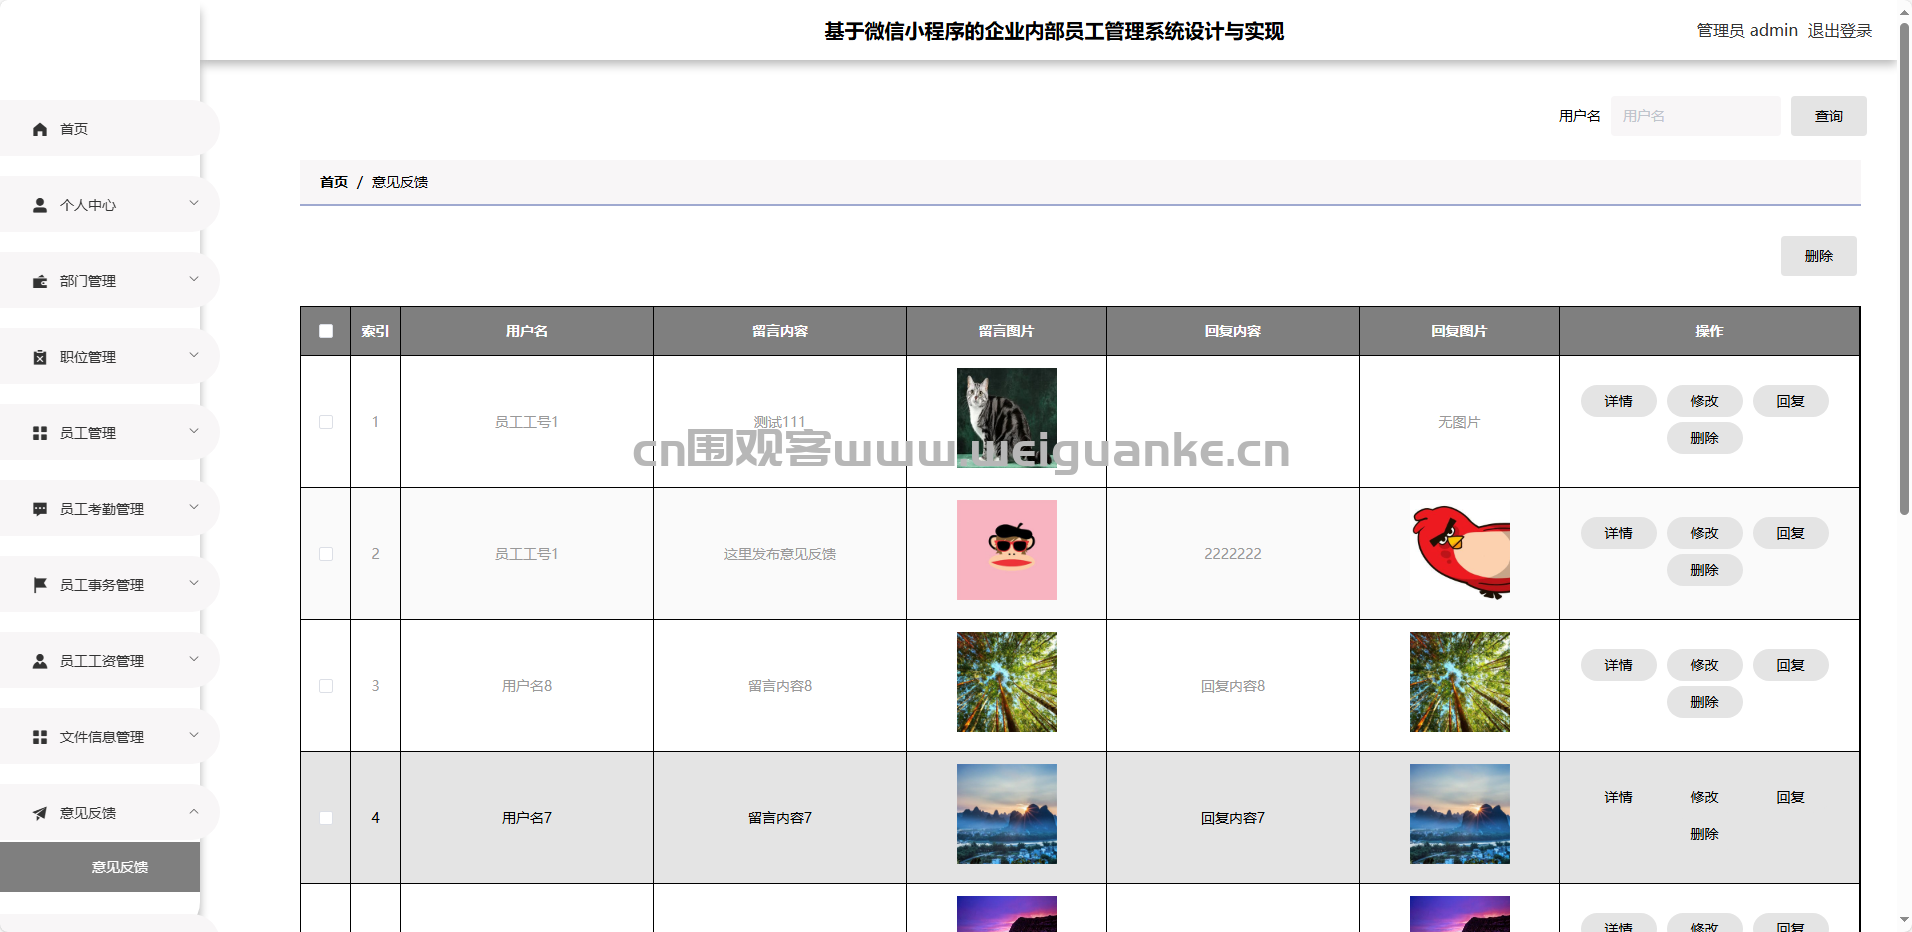Image resolution: width=1912 pixels, height=932 pixels.
Task: Click the cell text 2222222
Action: [x=1233, y=554]
